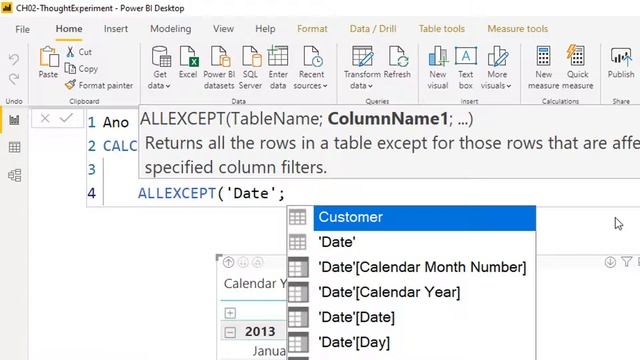Open the Data / Drill tab
Screen dimensions: 640x360
[x=373, y=29]
